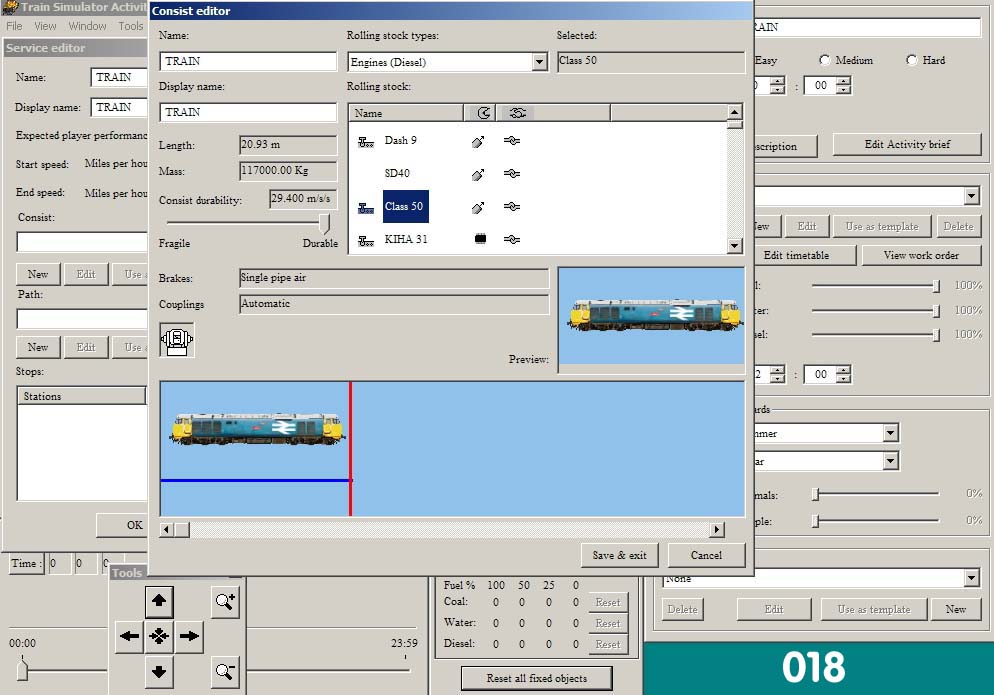Click the Class 50 coupling icon

click(512, 207)
